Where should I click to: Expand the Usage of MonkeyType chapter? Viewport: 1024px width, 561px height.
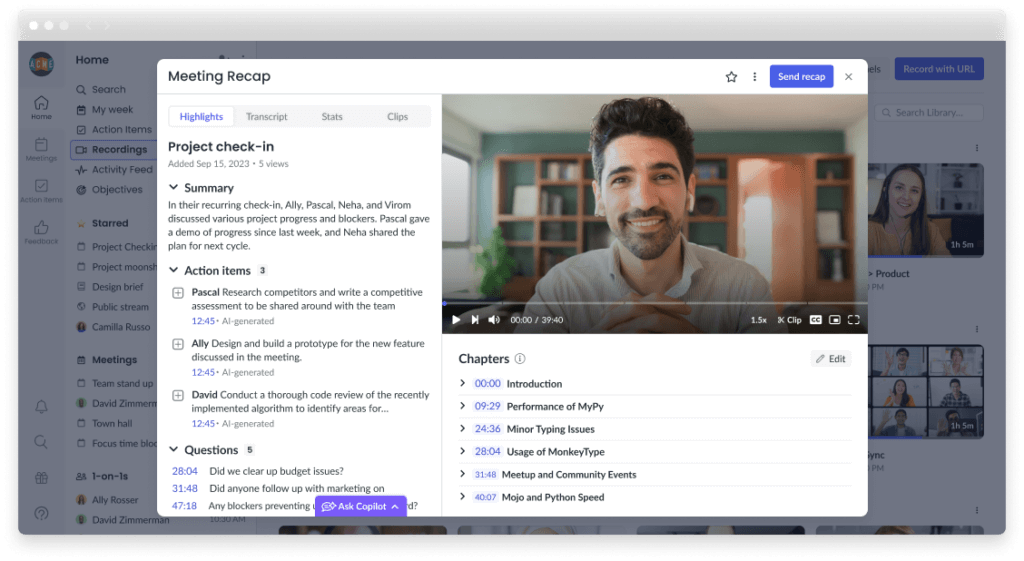point(462,451)
